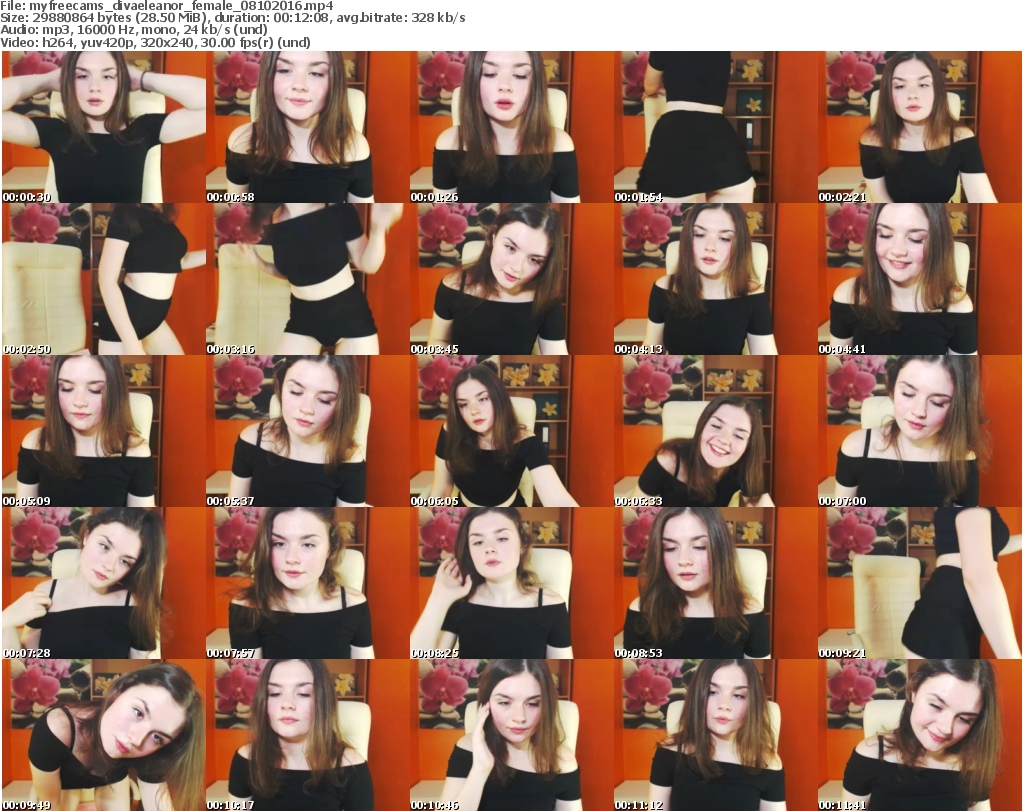Open the frame at 00:05:09

(103, 431)
